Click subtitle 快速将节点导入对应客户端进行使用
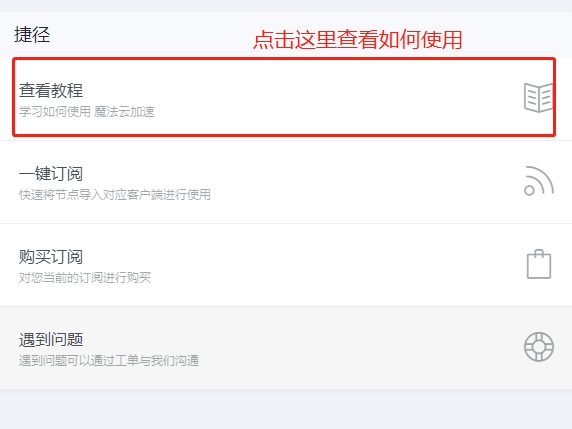 click(115, 194)
